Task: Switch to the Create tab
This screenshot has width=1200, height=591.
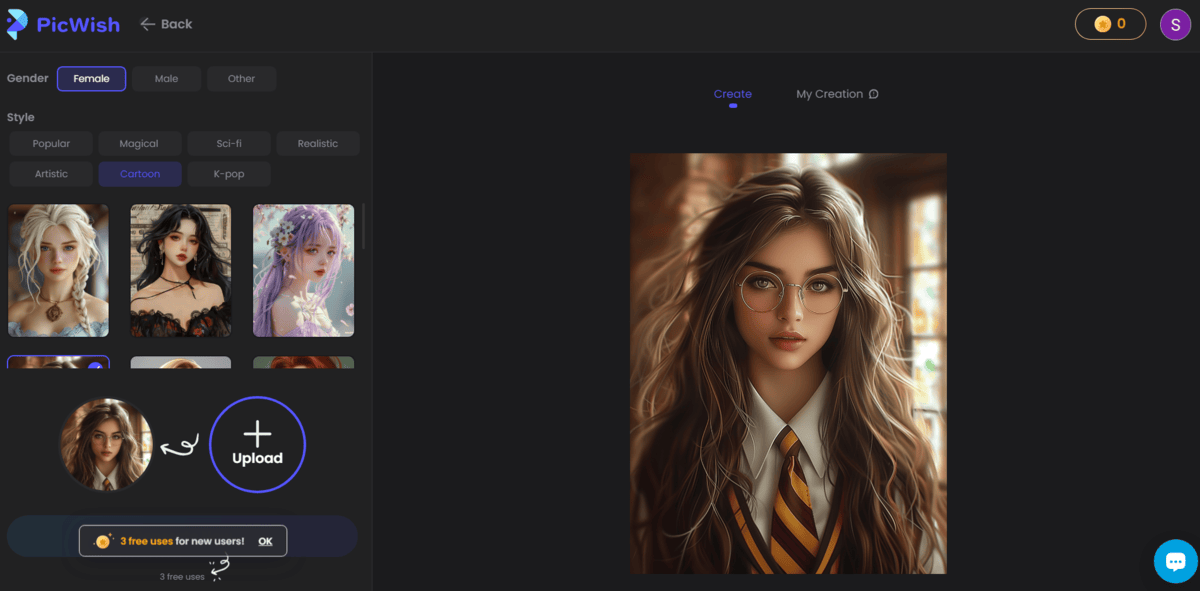Action: point(733,93)
